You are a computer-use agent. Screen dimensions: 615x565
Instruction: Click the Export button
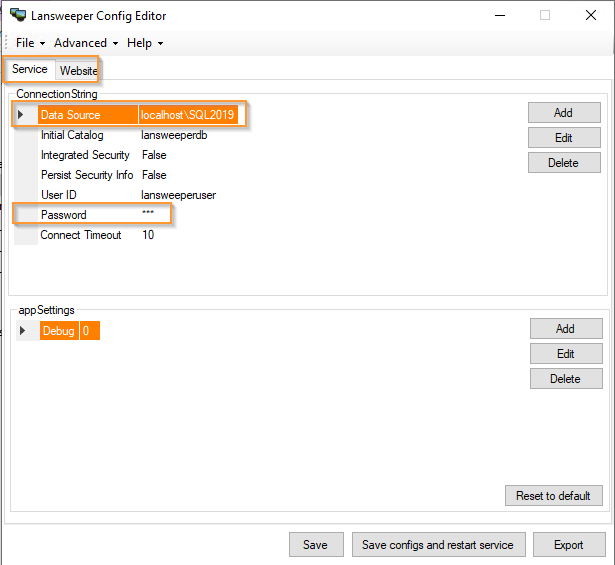coord(568,545)
